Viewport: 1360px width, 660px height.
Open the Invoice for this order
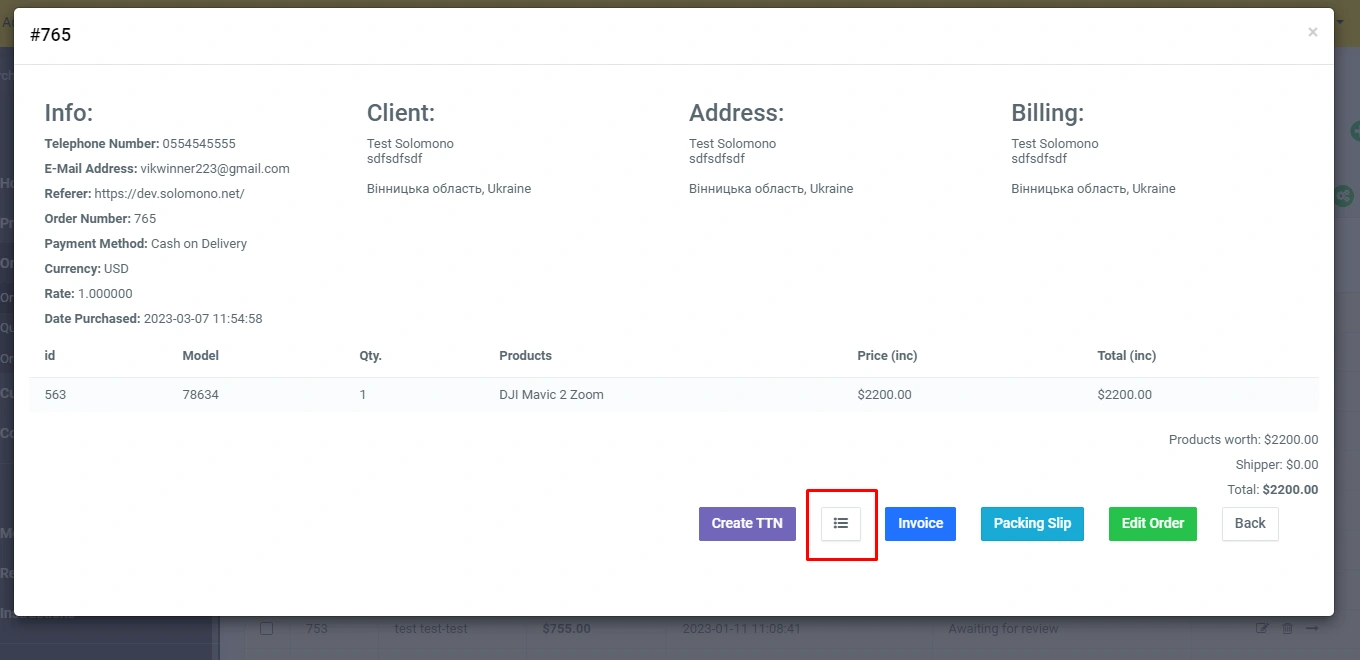pyautogui.click(x=920, y=523)
